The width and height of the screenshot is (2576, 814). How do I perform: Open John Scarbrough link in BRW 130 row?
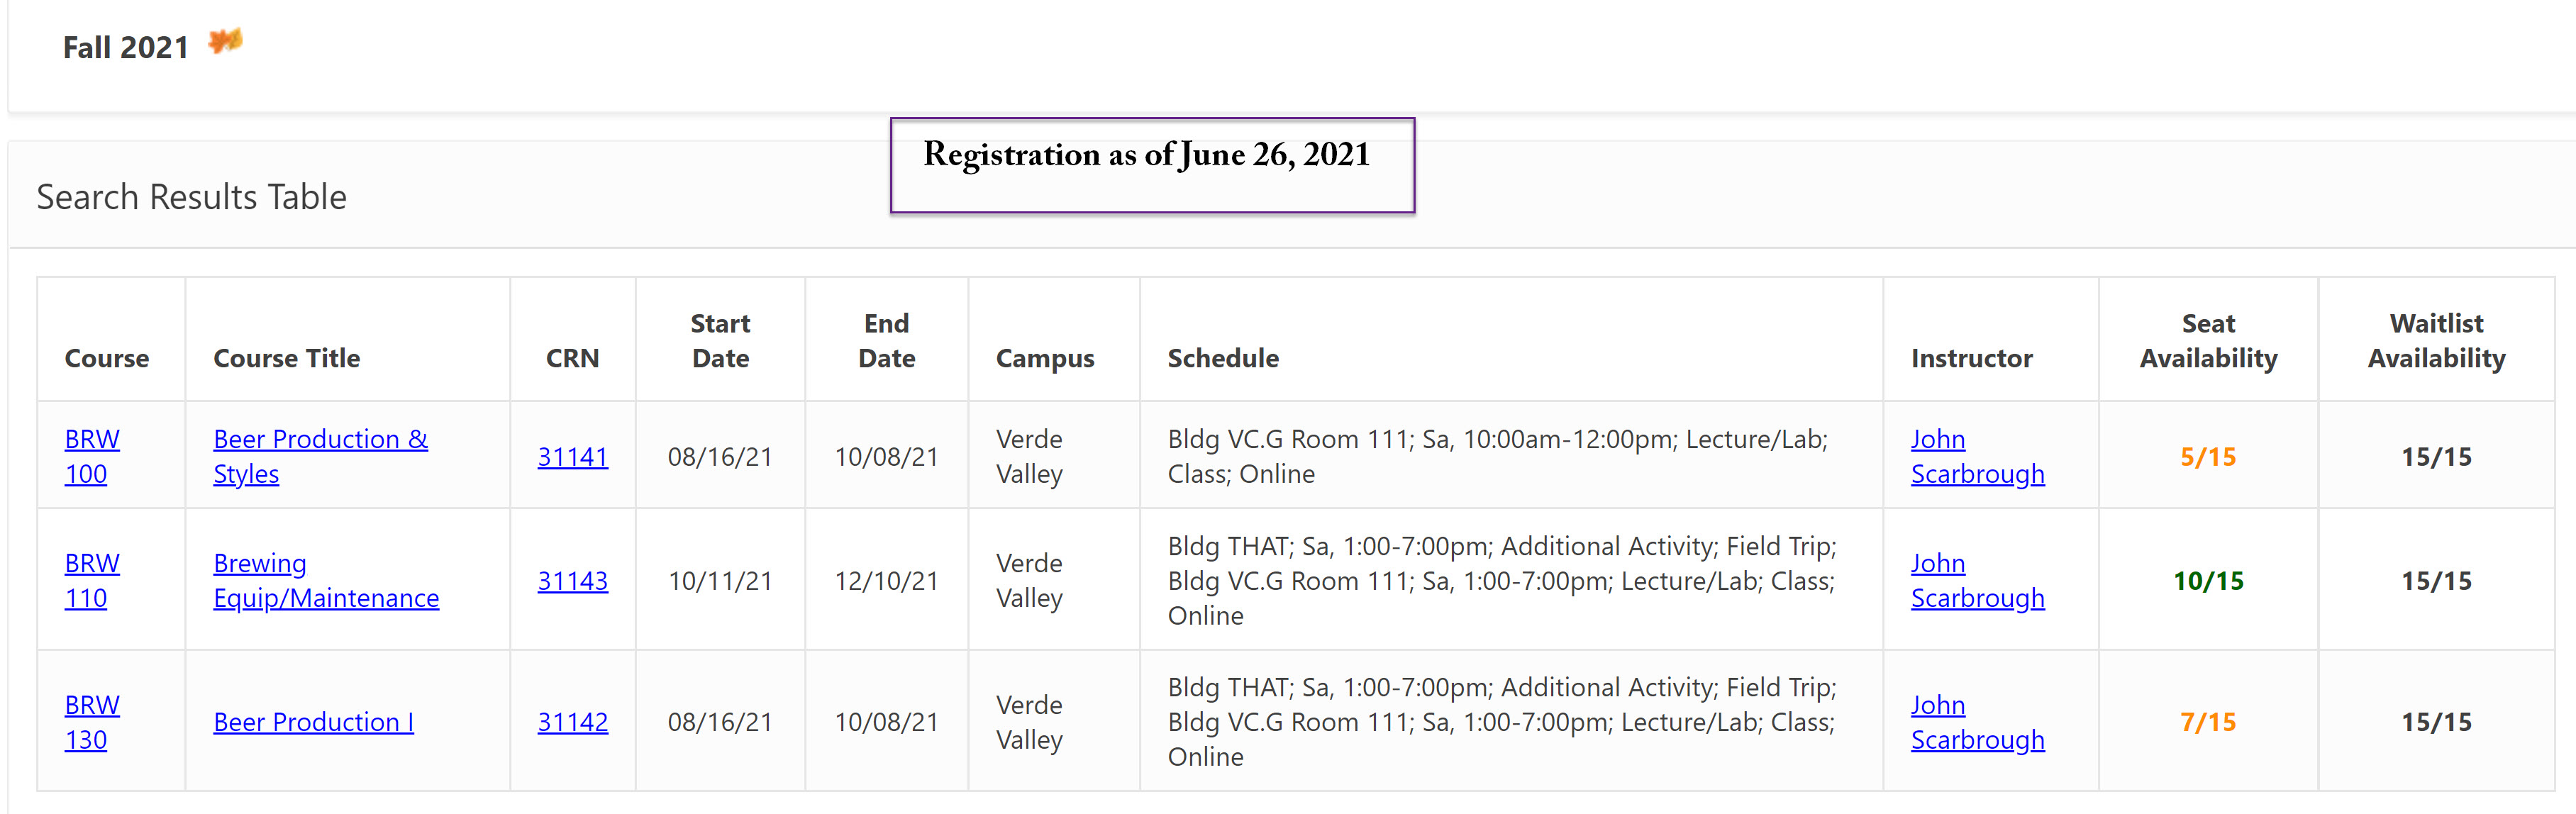(x=1977, y=722)
